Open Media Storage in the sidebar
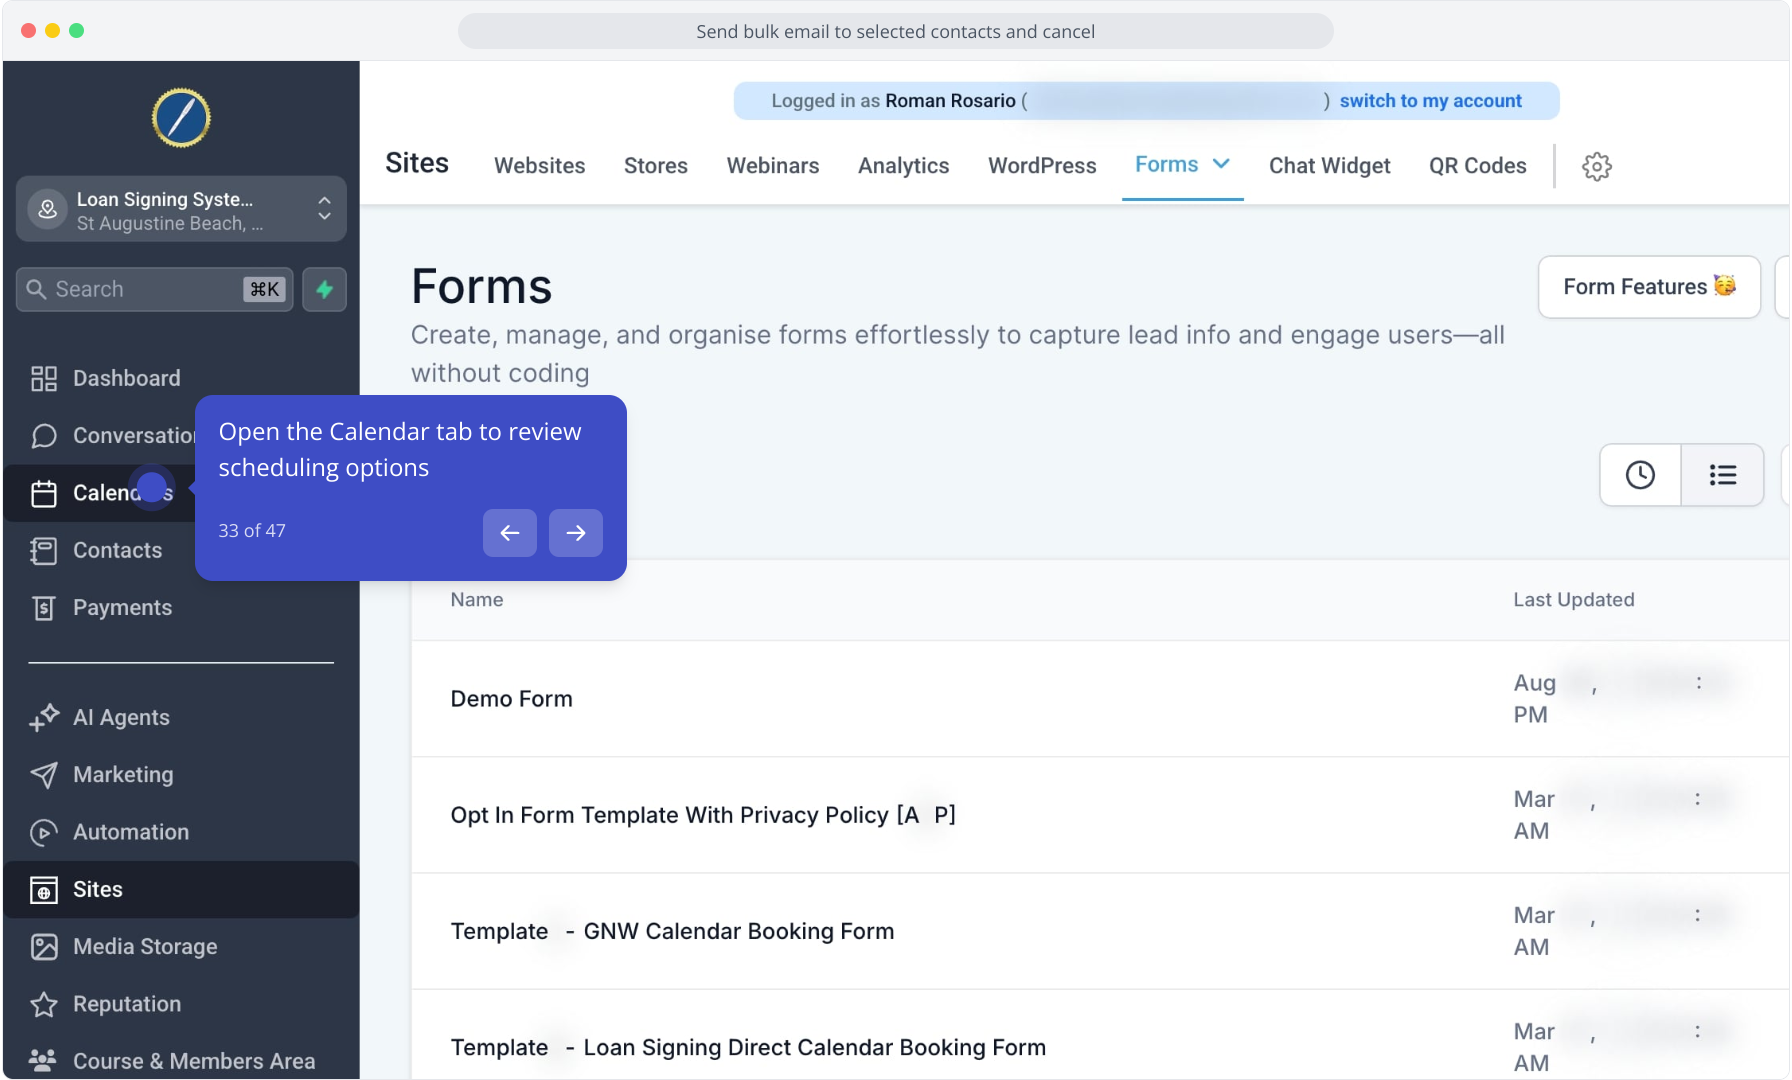 (181, 946)
